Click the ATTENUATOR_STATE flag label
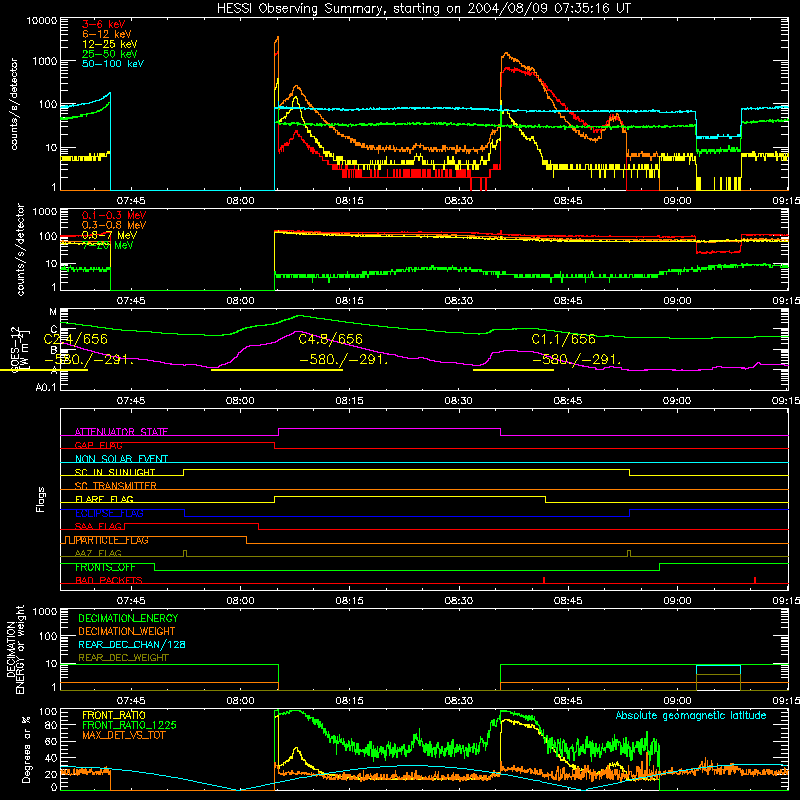Screen dimensions: 800x800 pos(121,432)
